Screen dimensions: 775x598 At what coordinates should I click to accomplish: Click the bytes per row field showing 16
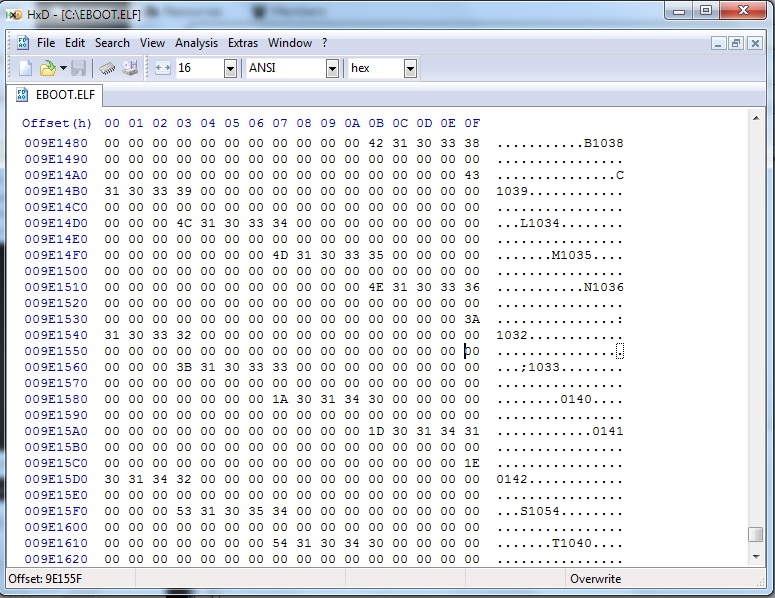pyautogui.click(x=200, y=68)
